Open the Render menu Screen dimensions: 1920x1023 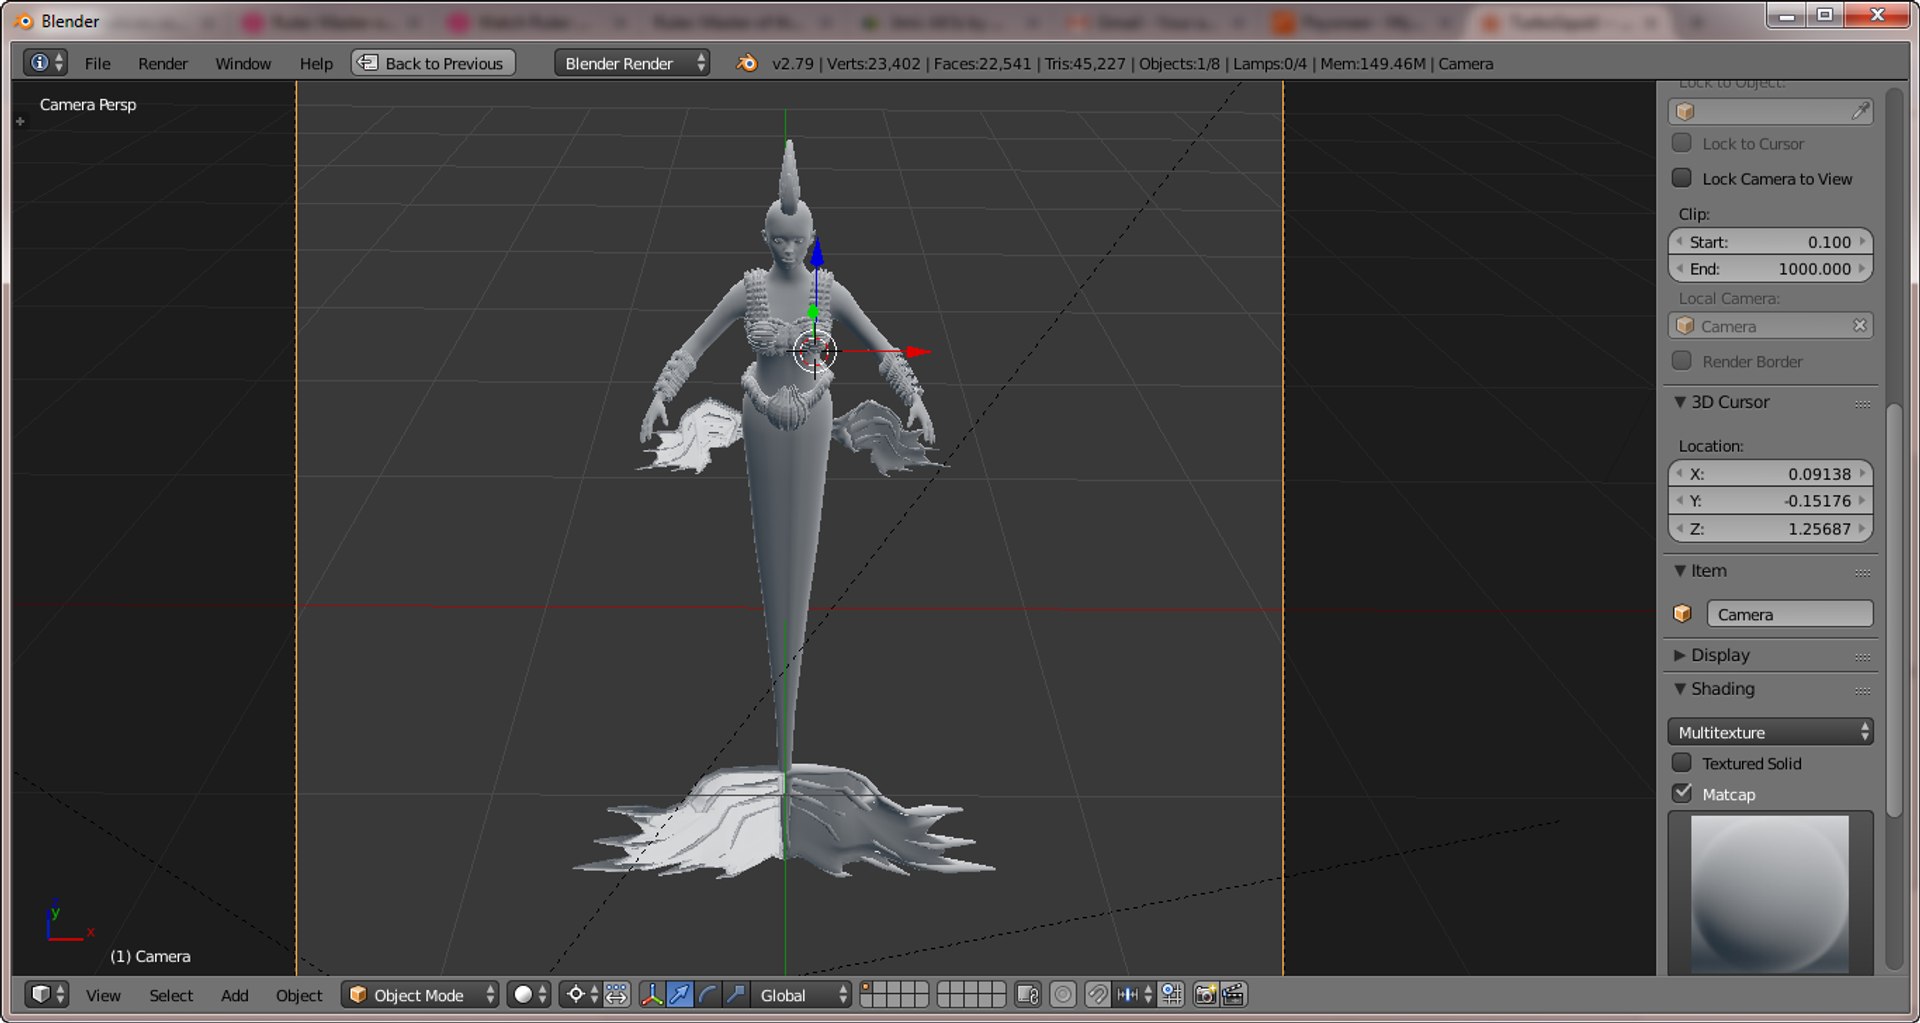[x=163, y=63]
